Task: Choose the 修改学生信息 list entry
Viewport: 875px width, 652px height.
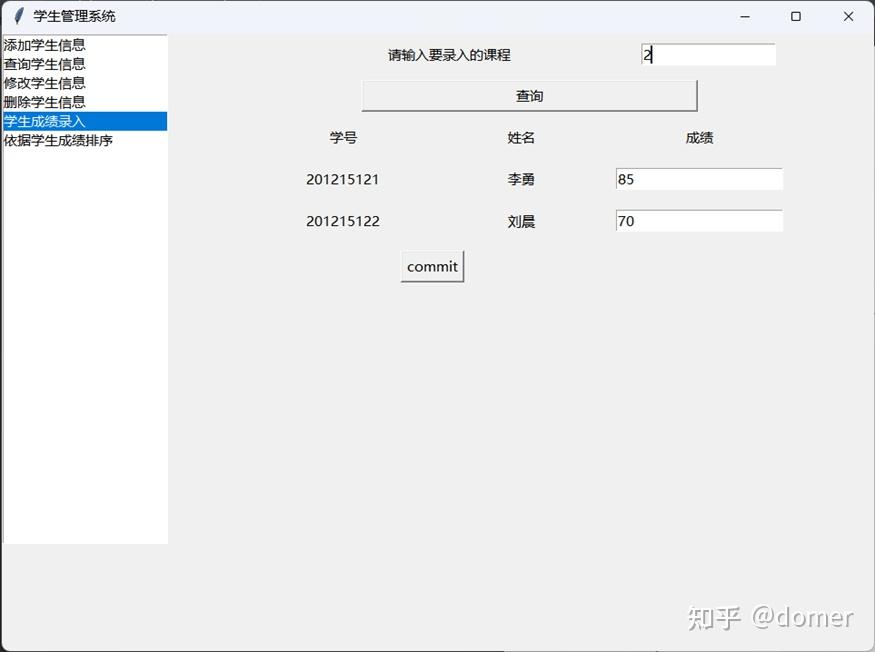Action: click(85, 83)
